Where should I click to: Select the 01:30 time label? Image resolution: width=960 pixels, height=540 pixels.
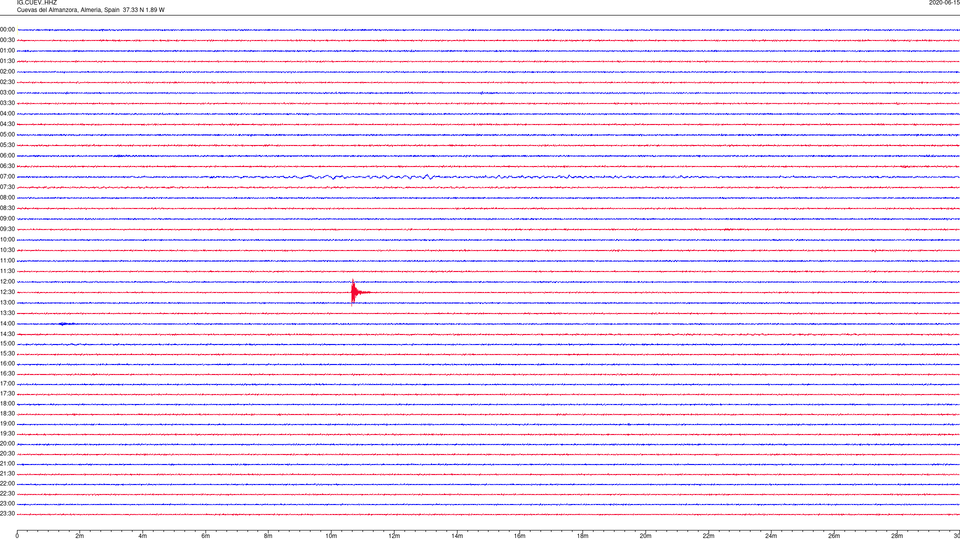pos(7,61)
